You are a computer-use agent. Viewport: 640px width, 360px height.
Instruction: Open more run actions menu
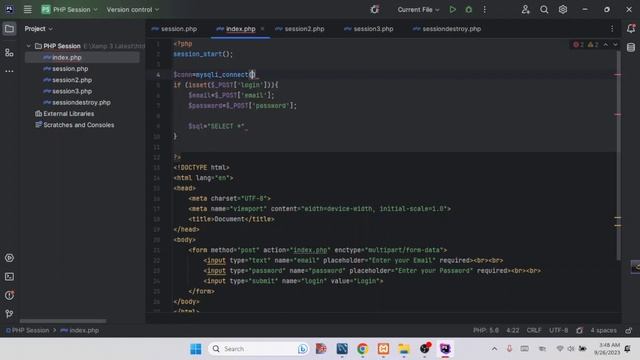484,9
